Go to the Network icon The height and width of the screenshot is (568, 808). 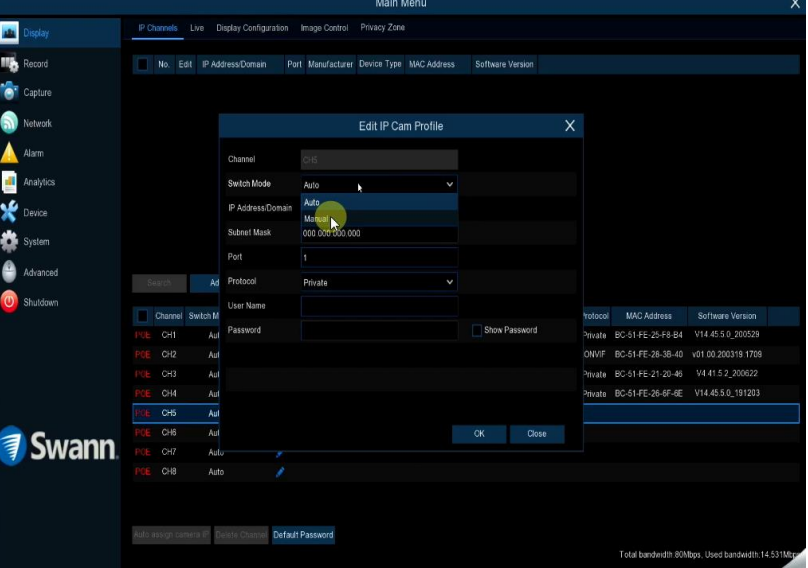pos(10,123)
